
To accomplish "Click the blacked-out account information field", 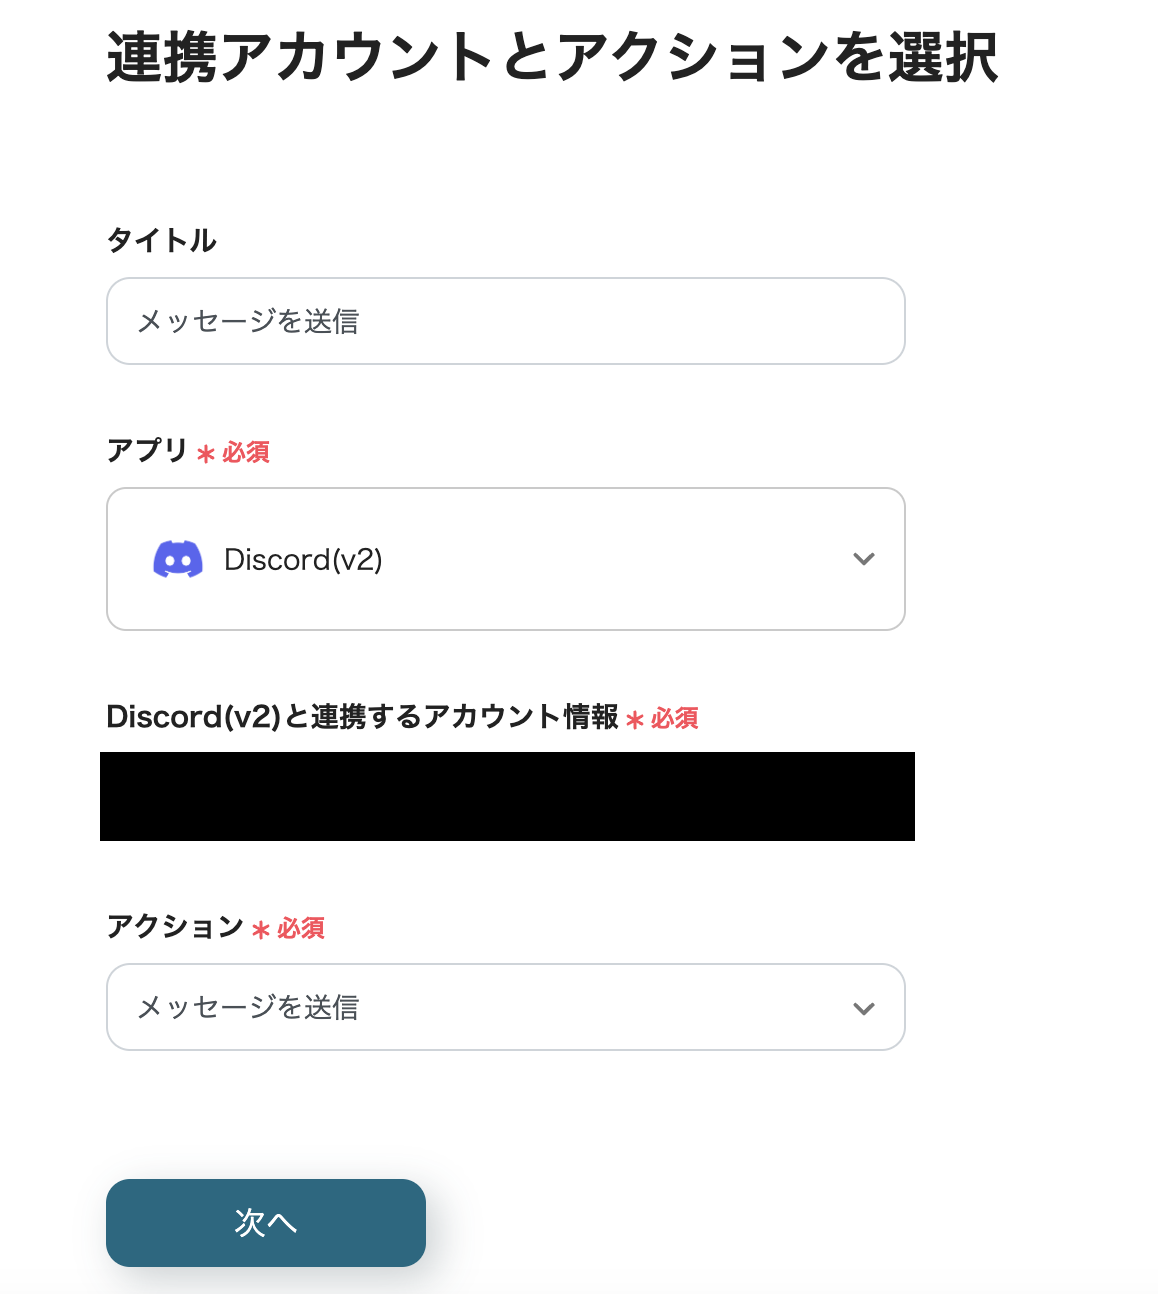I will (506, 796).
